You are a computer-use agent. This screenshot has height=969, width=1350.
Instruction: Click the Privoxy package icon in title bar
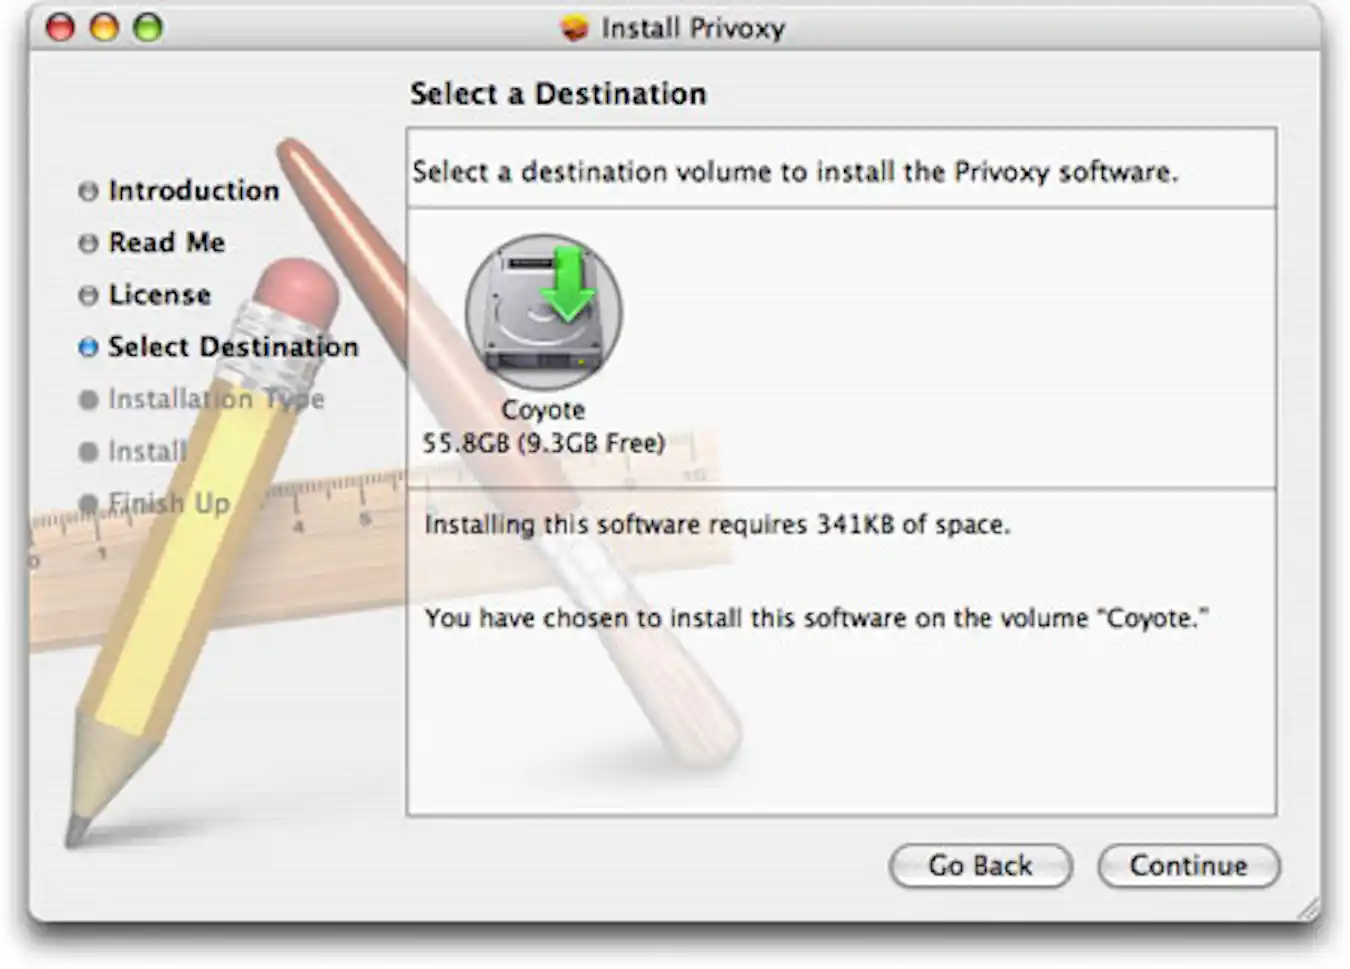coord(574,28)
